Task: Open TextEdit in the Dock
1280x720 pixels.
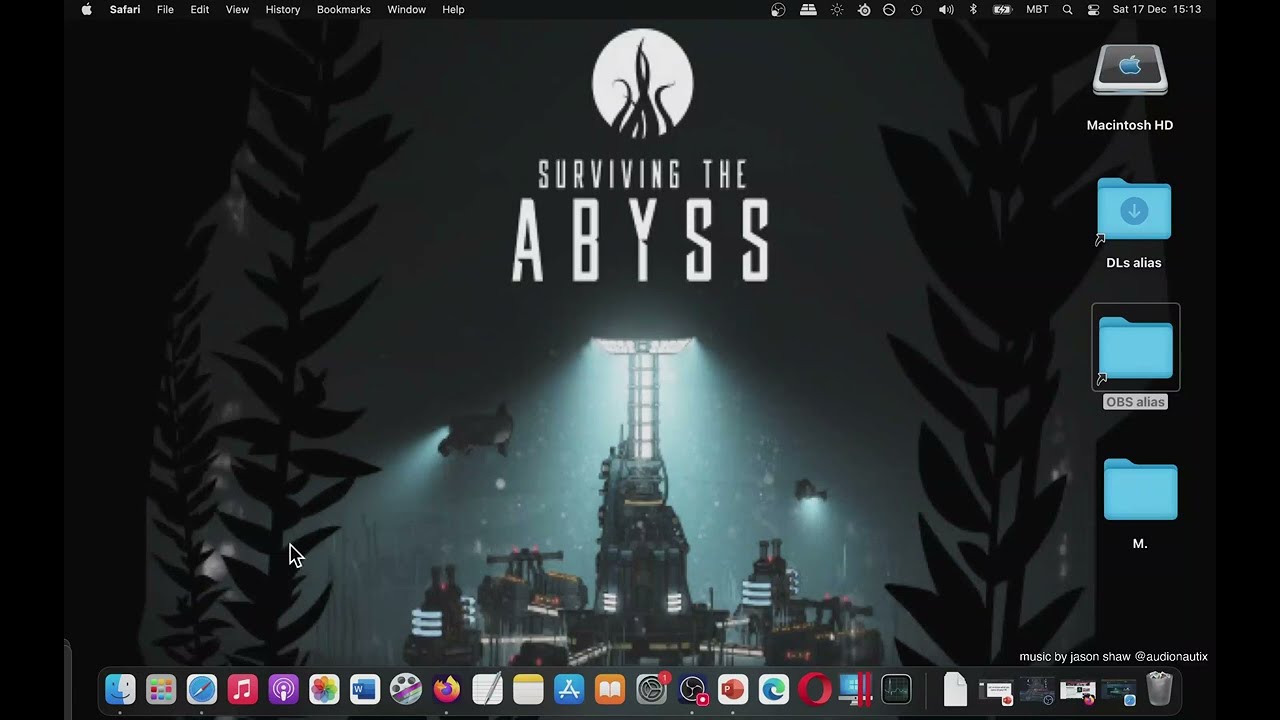Action: (487, 689)
